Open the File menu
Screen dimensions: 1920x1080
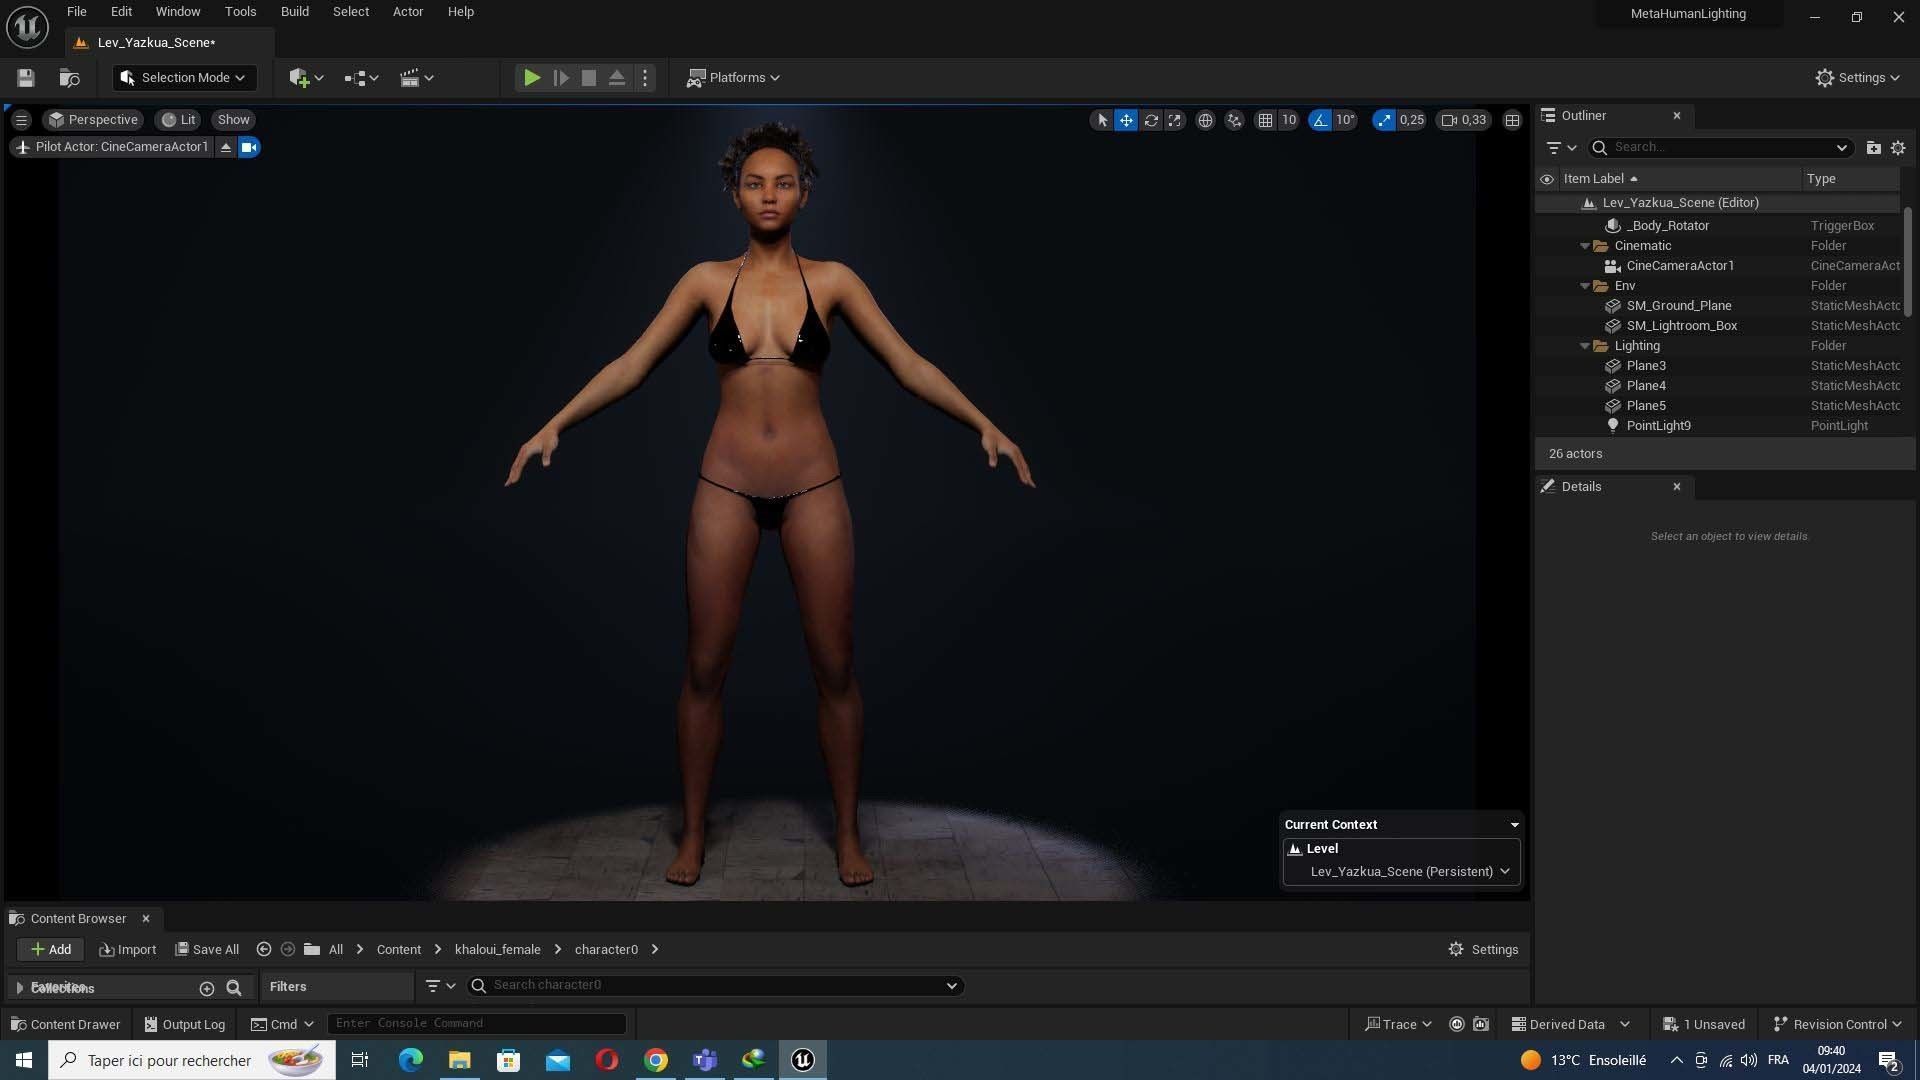pos(76,12)
